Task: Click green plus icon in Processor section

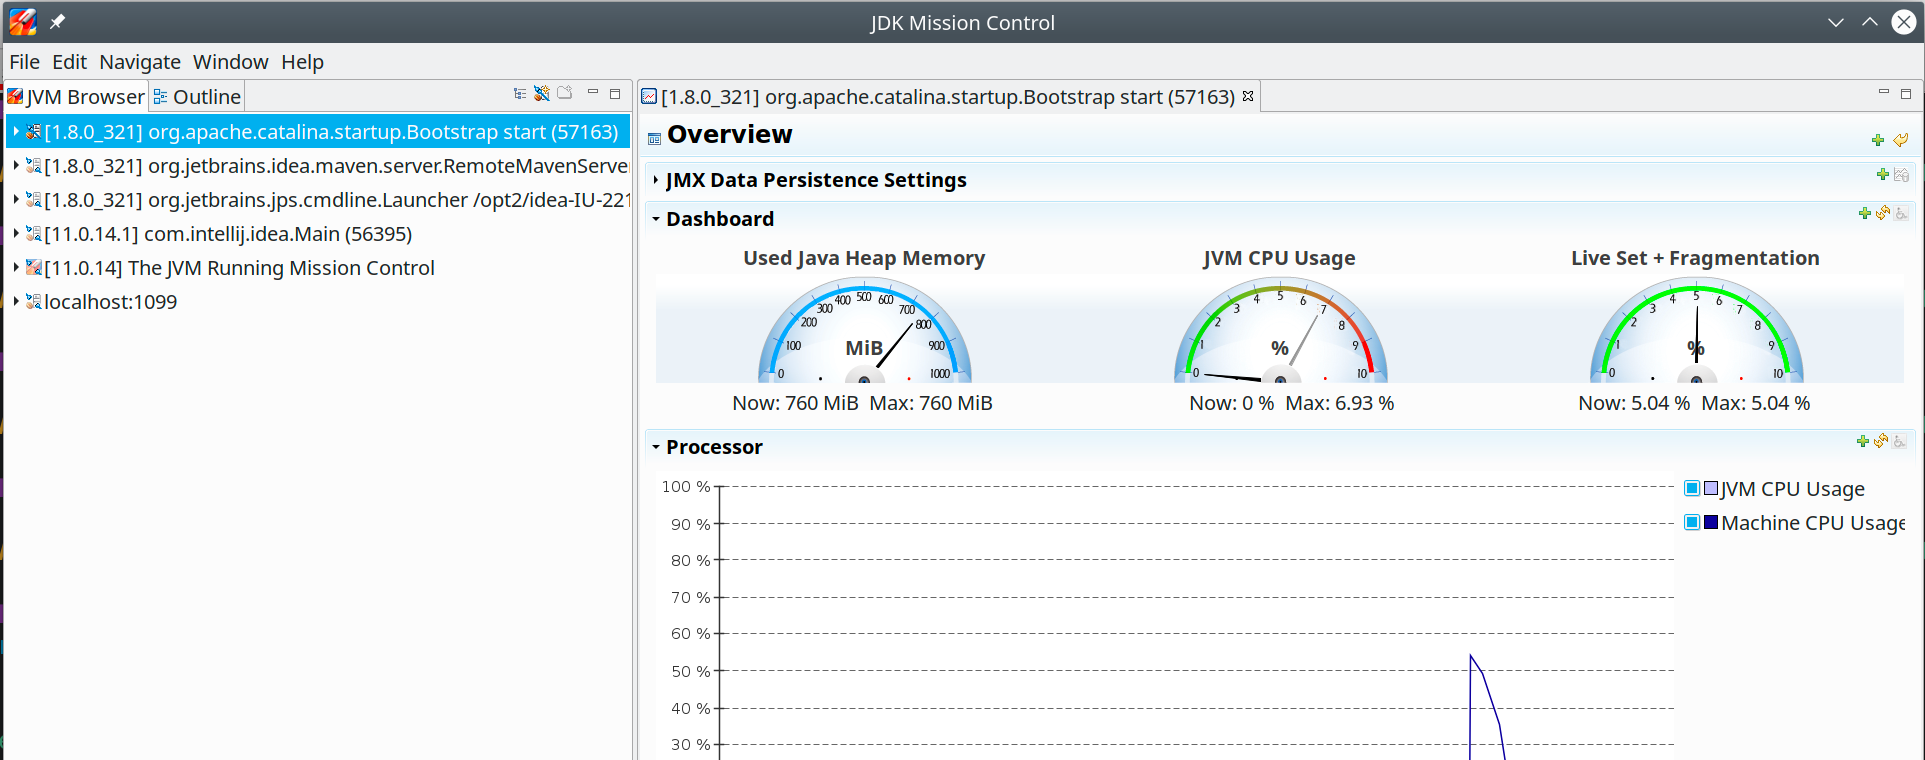Action: [x=1862, y=441]
